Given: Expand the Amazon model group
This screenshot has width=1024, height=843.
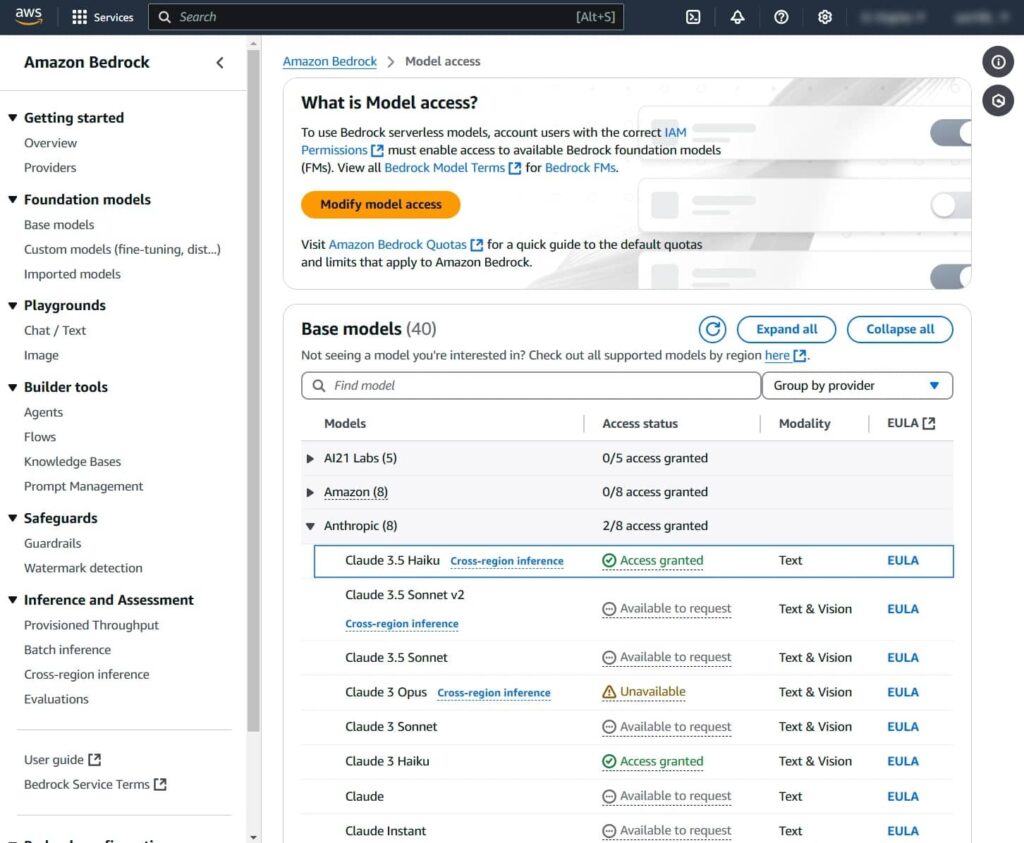Looking at the screenshot, I should pos(310,492).
